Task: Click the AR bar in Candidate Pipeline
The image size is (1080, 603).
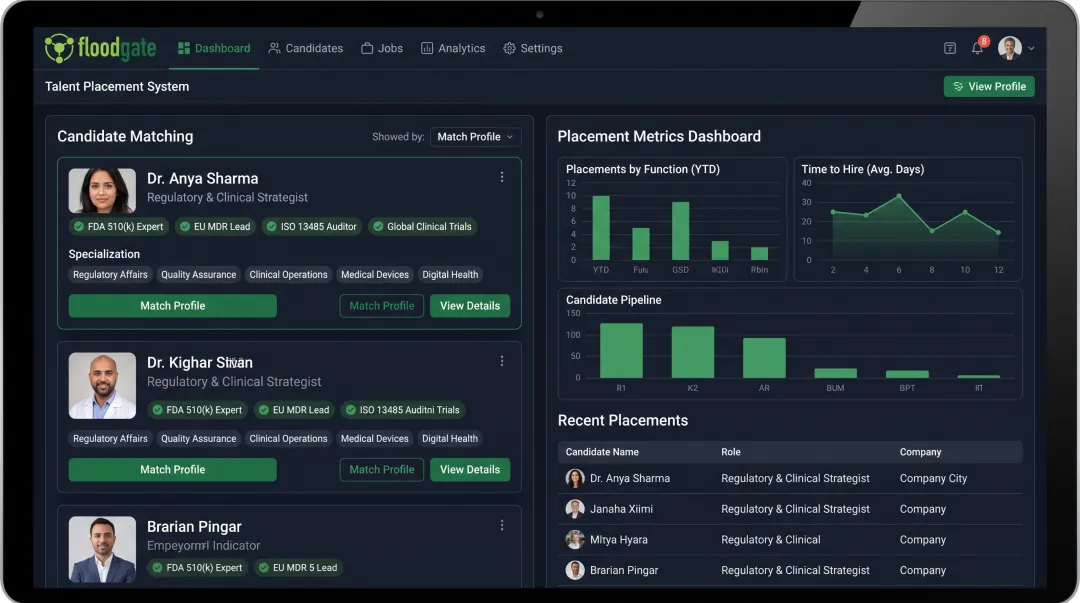Action: point(764,358)
